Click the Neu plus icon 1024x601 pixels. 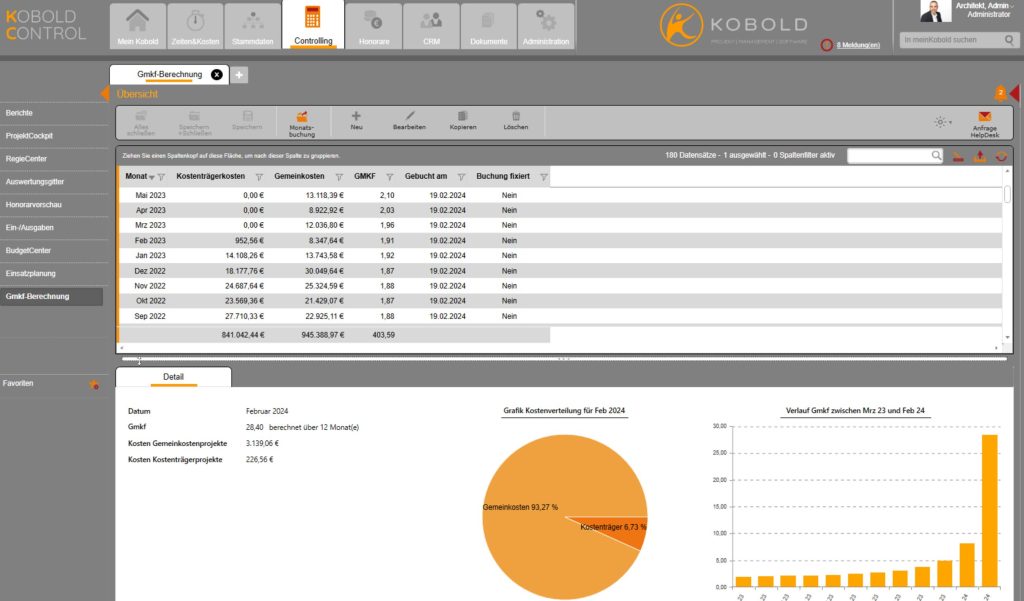coord(356,116)
